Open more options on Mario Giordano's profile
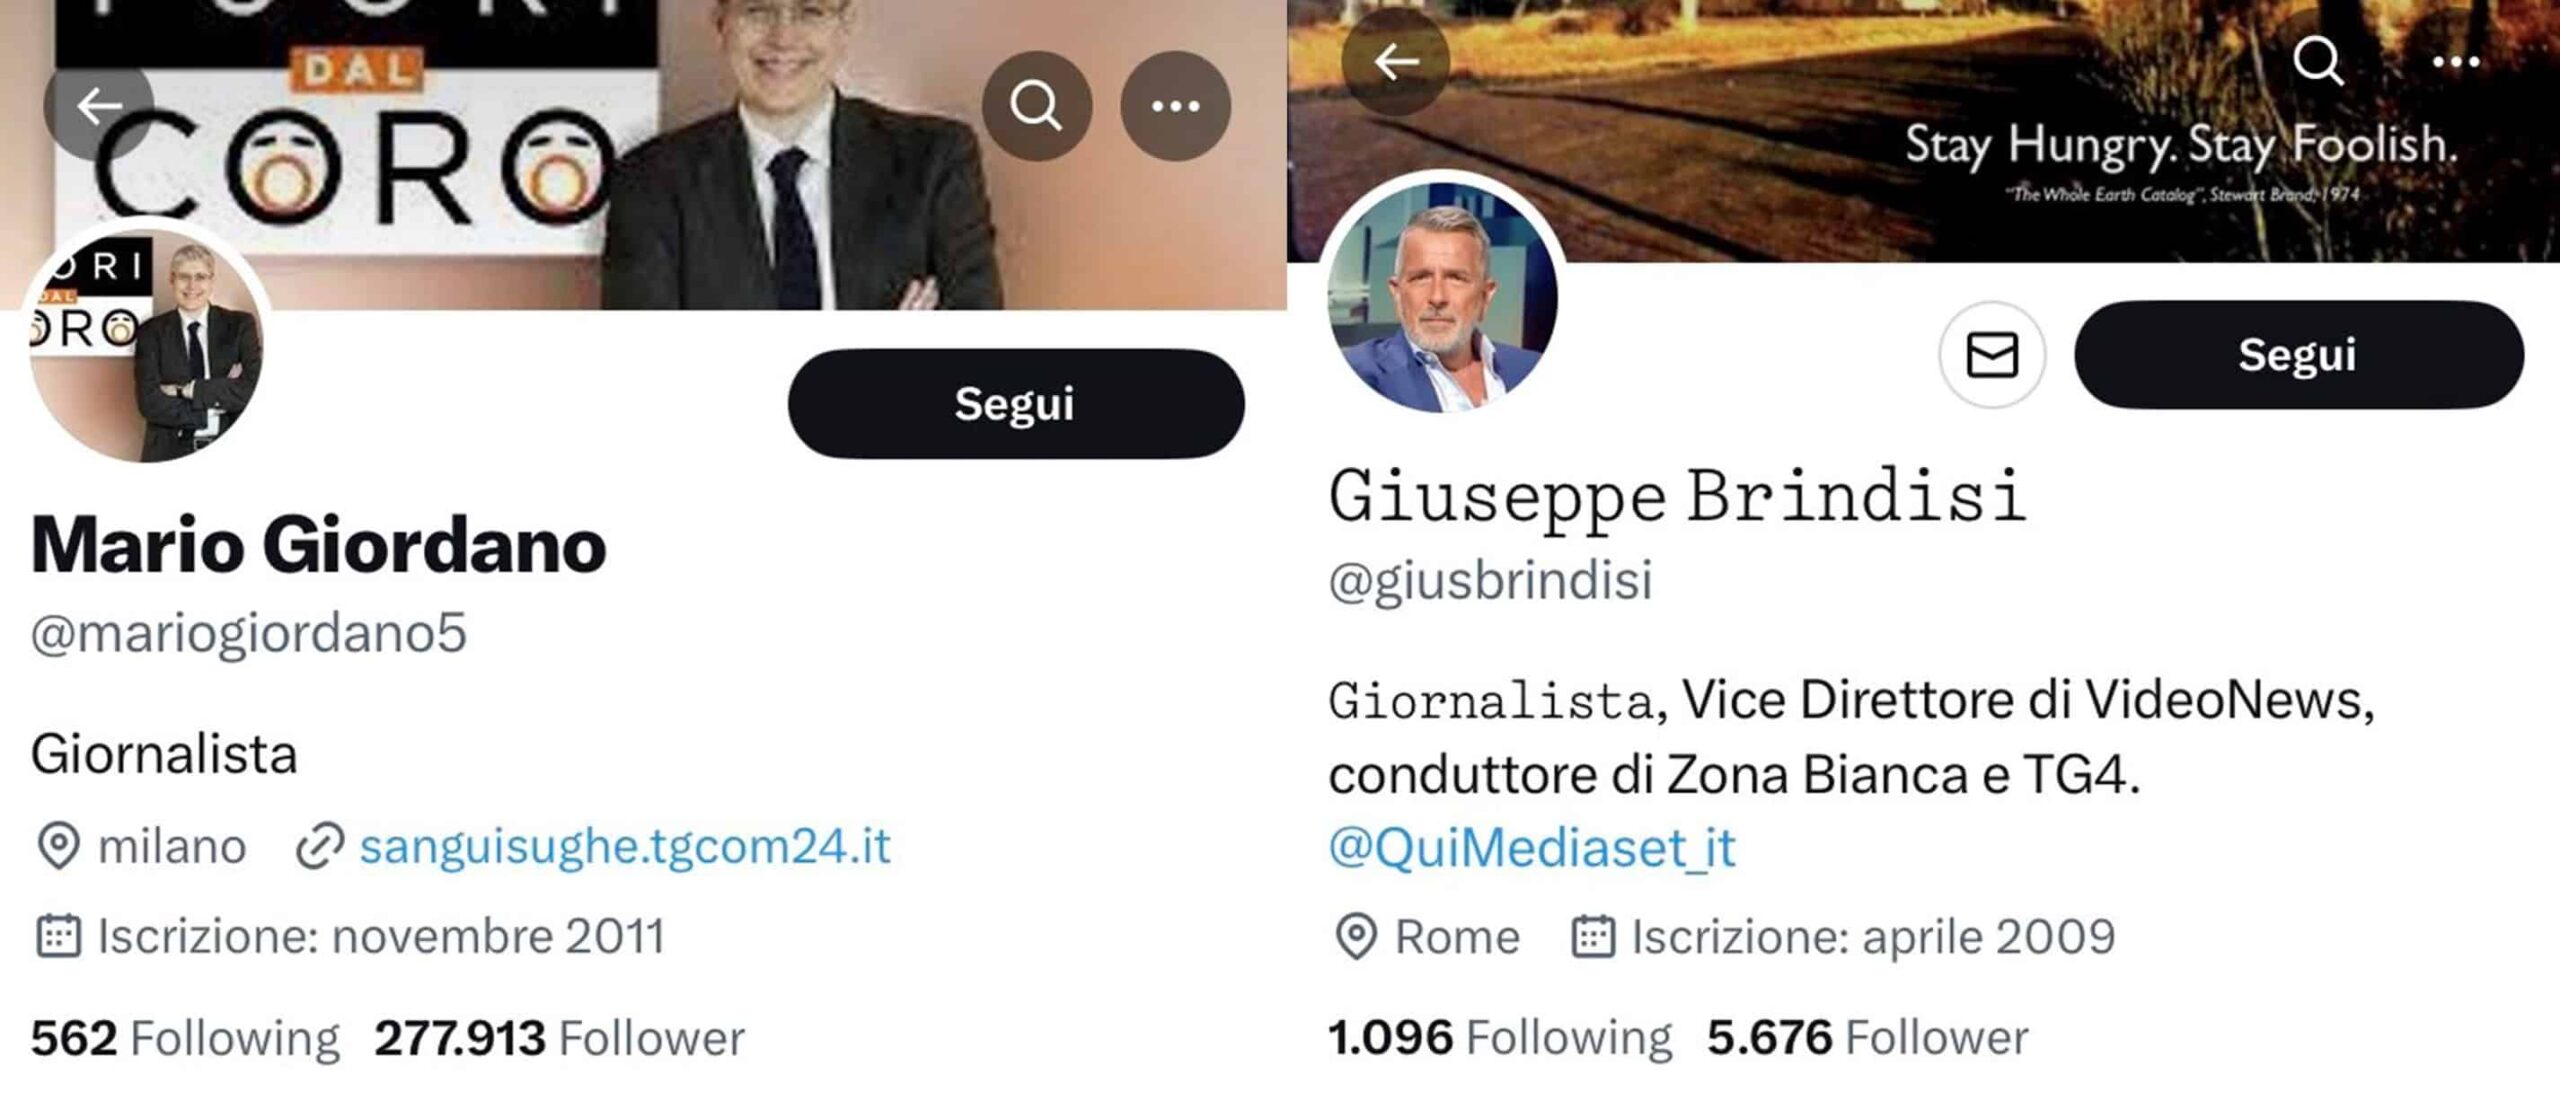The height and width of the screenshot is (1118, 2560). click(x=1175, y=105)
